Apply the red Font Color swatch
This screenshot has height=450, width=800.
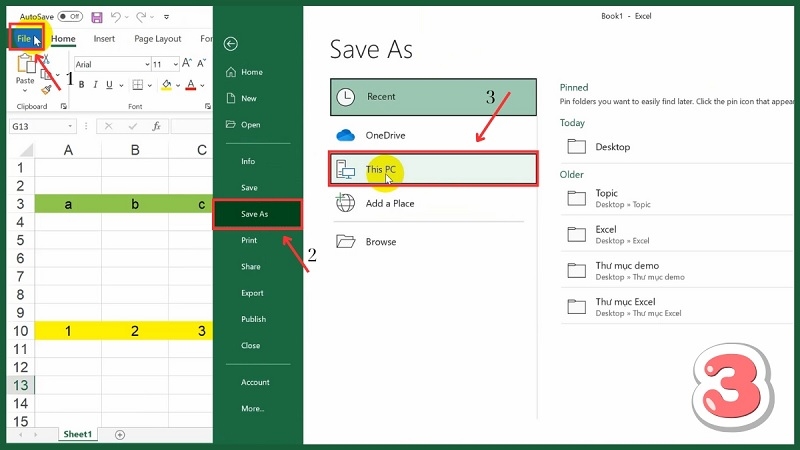191,85
